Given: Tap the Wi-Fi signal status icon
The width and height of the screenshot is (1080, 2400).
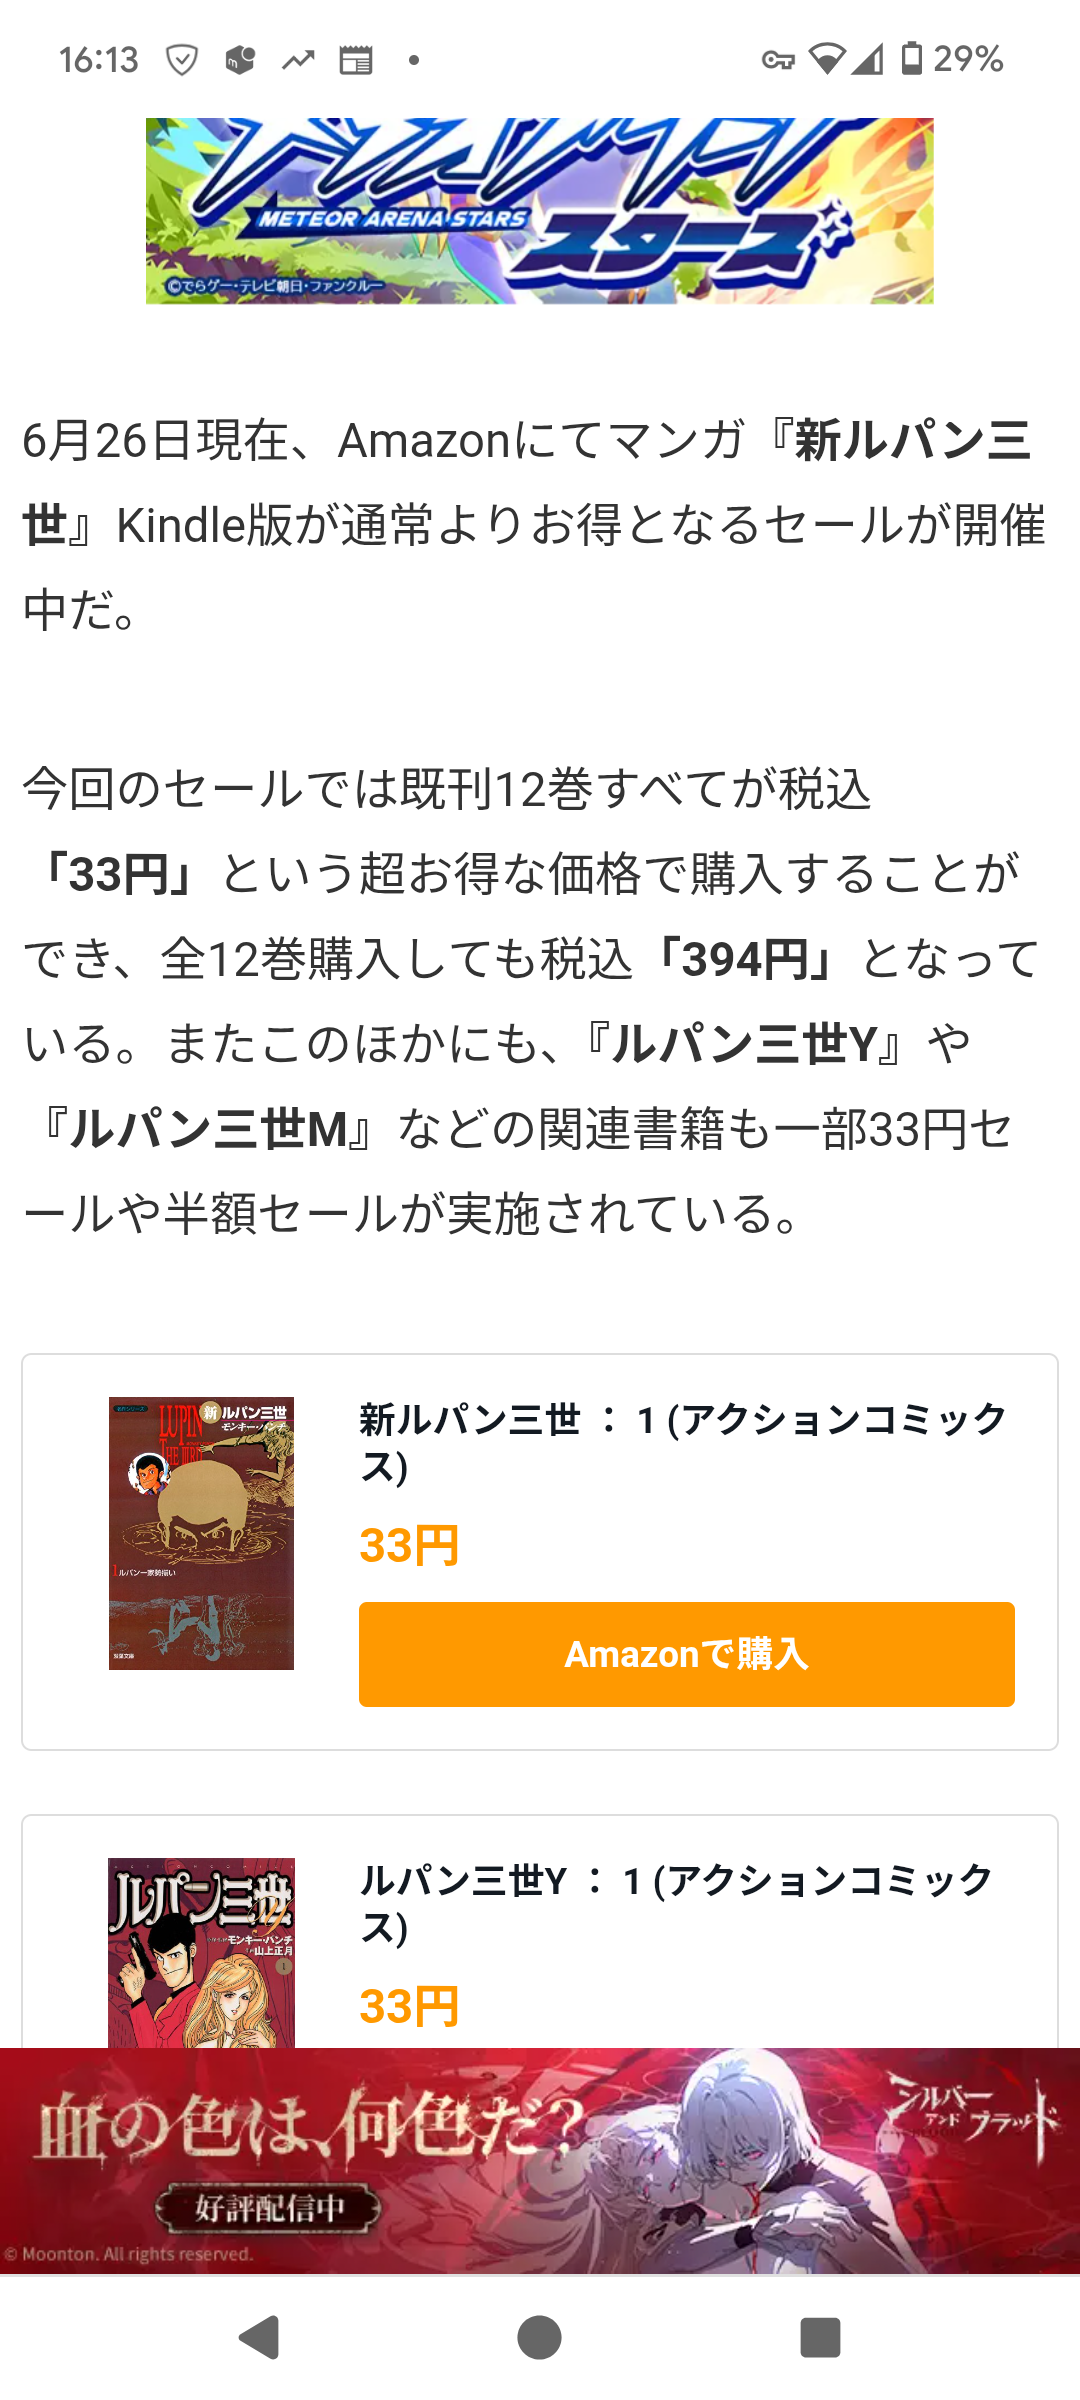Looking at the screenshot, I should pos(827,59).
